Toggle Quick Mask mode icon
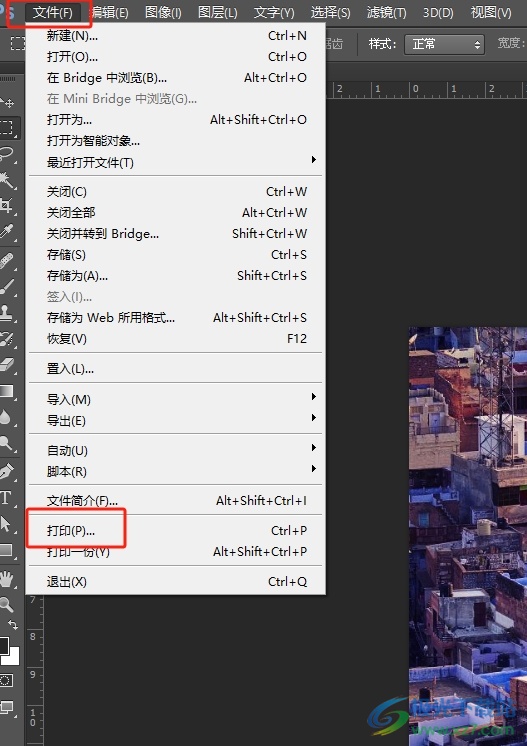The image size is (527, 746). point(7,680)
